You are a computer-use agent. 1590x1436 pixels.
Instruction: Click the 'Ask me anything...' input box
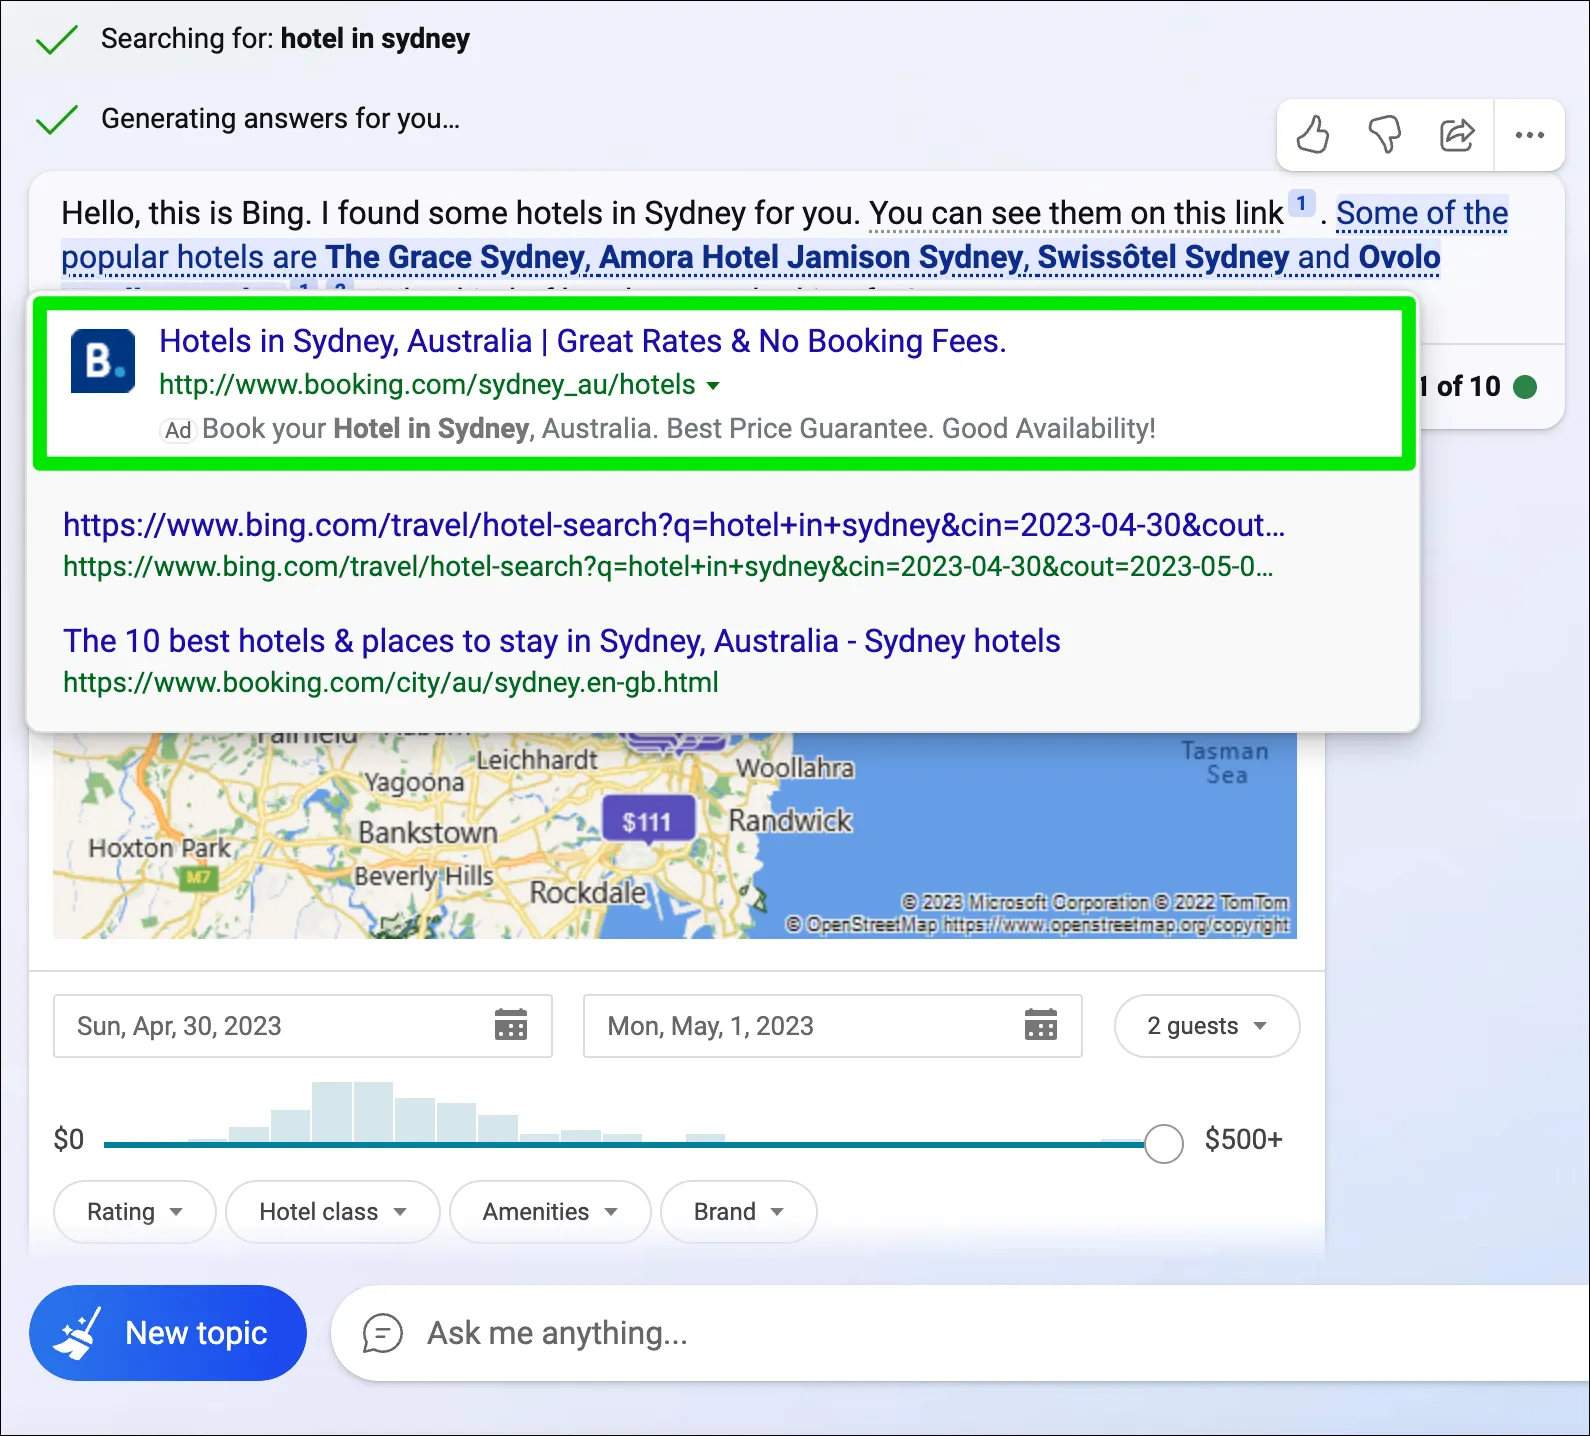(960, 1333)
